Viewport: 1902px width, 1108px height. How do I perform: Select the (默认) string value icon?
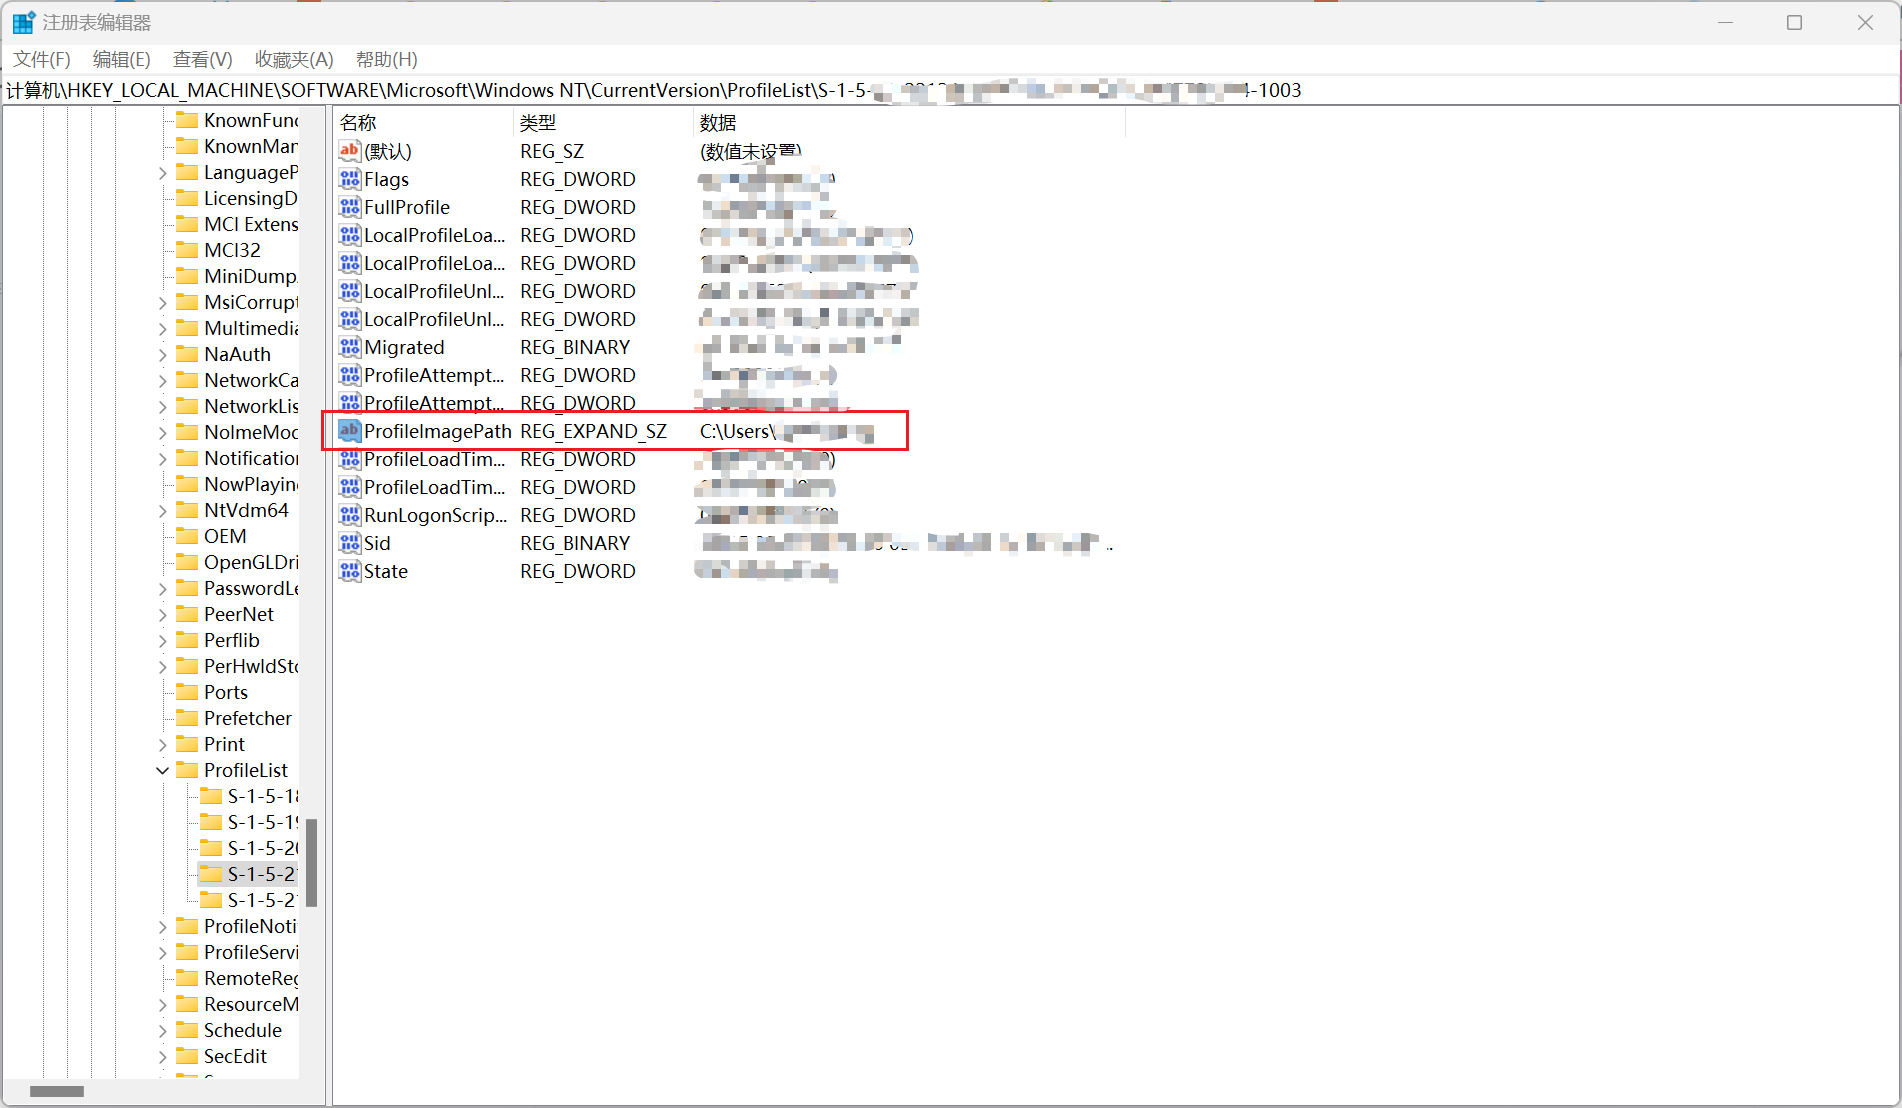(x=349, y=151)
